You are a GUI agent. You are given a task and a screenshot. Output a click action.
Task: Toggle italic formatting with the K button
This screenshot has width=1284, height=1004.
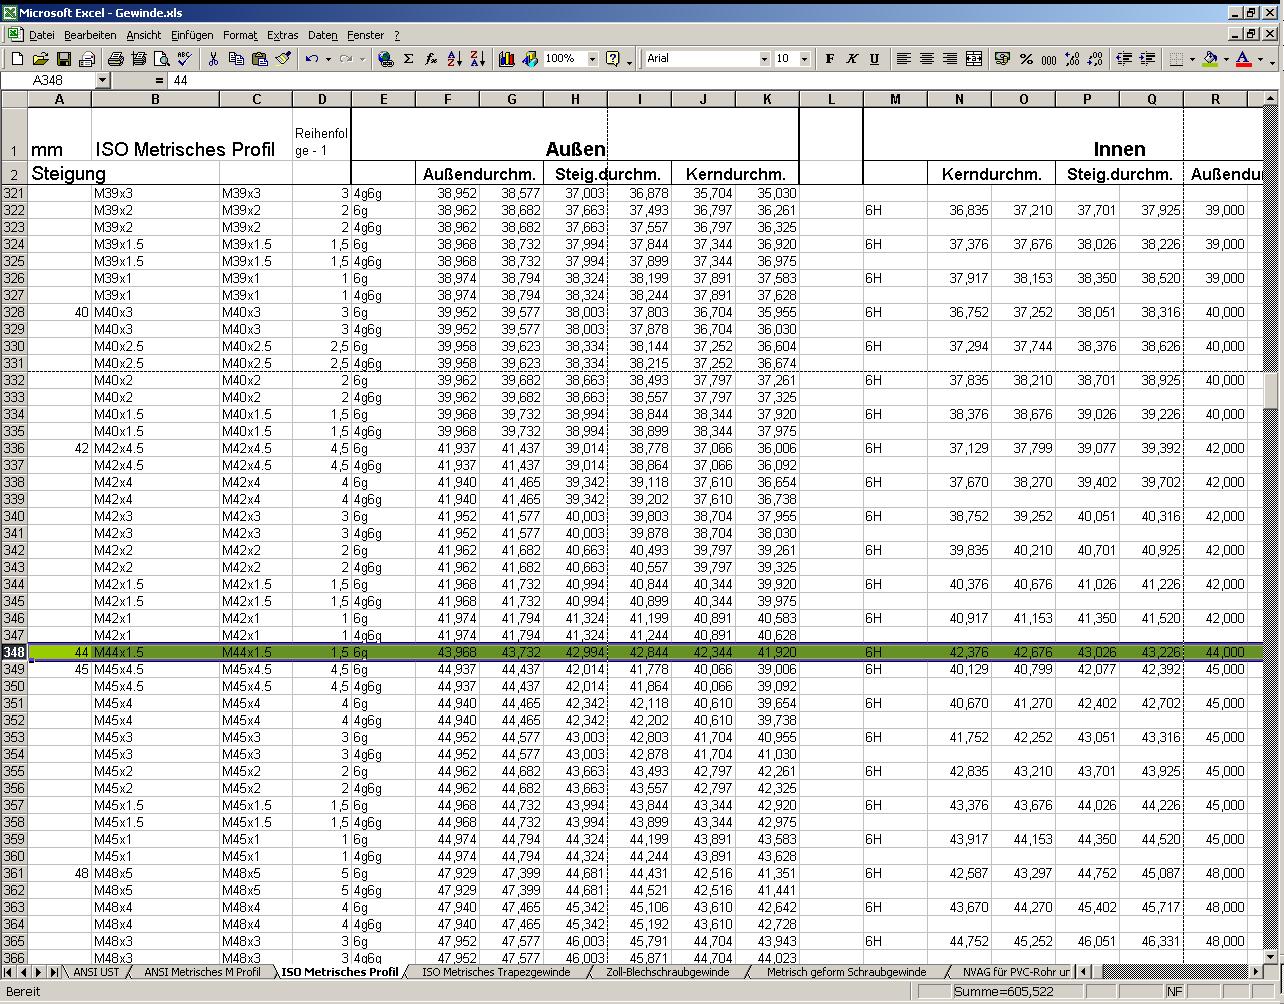[852, 59]
